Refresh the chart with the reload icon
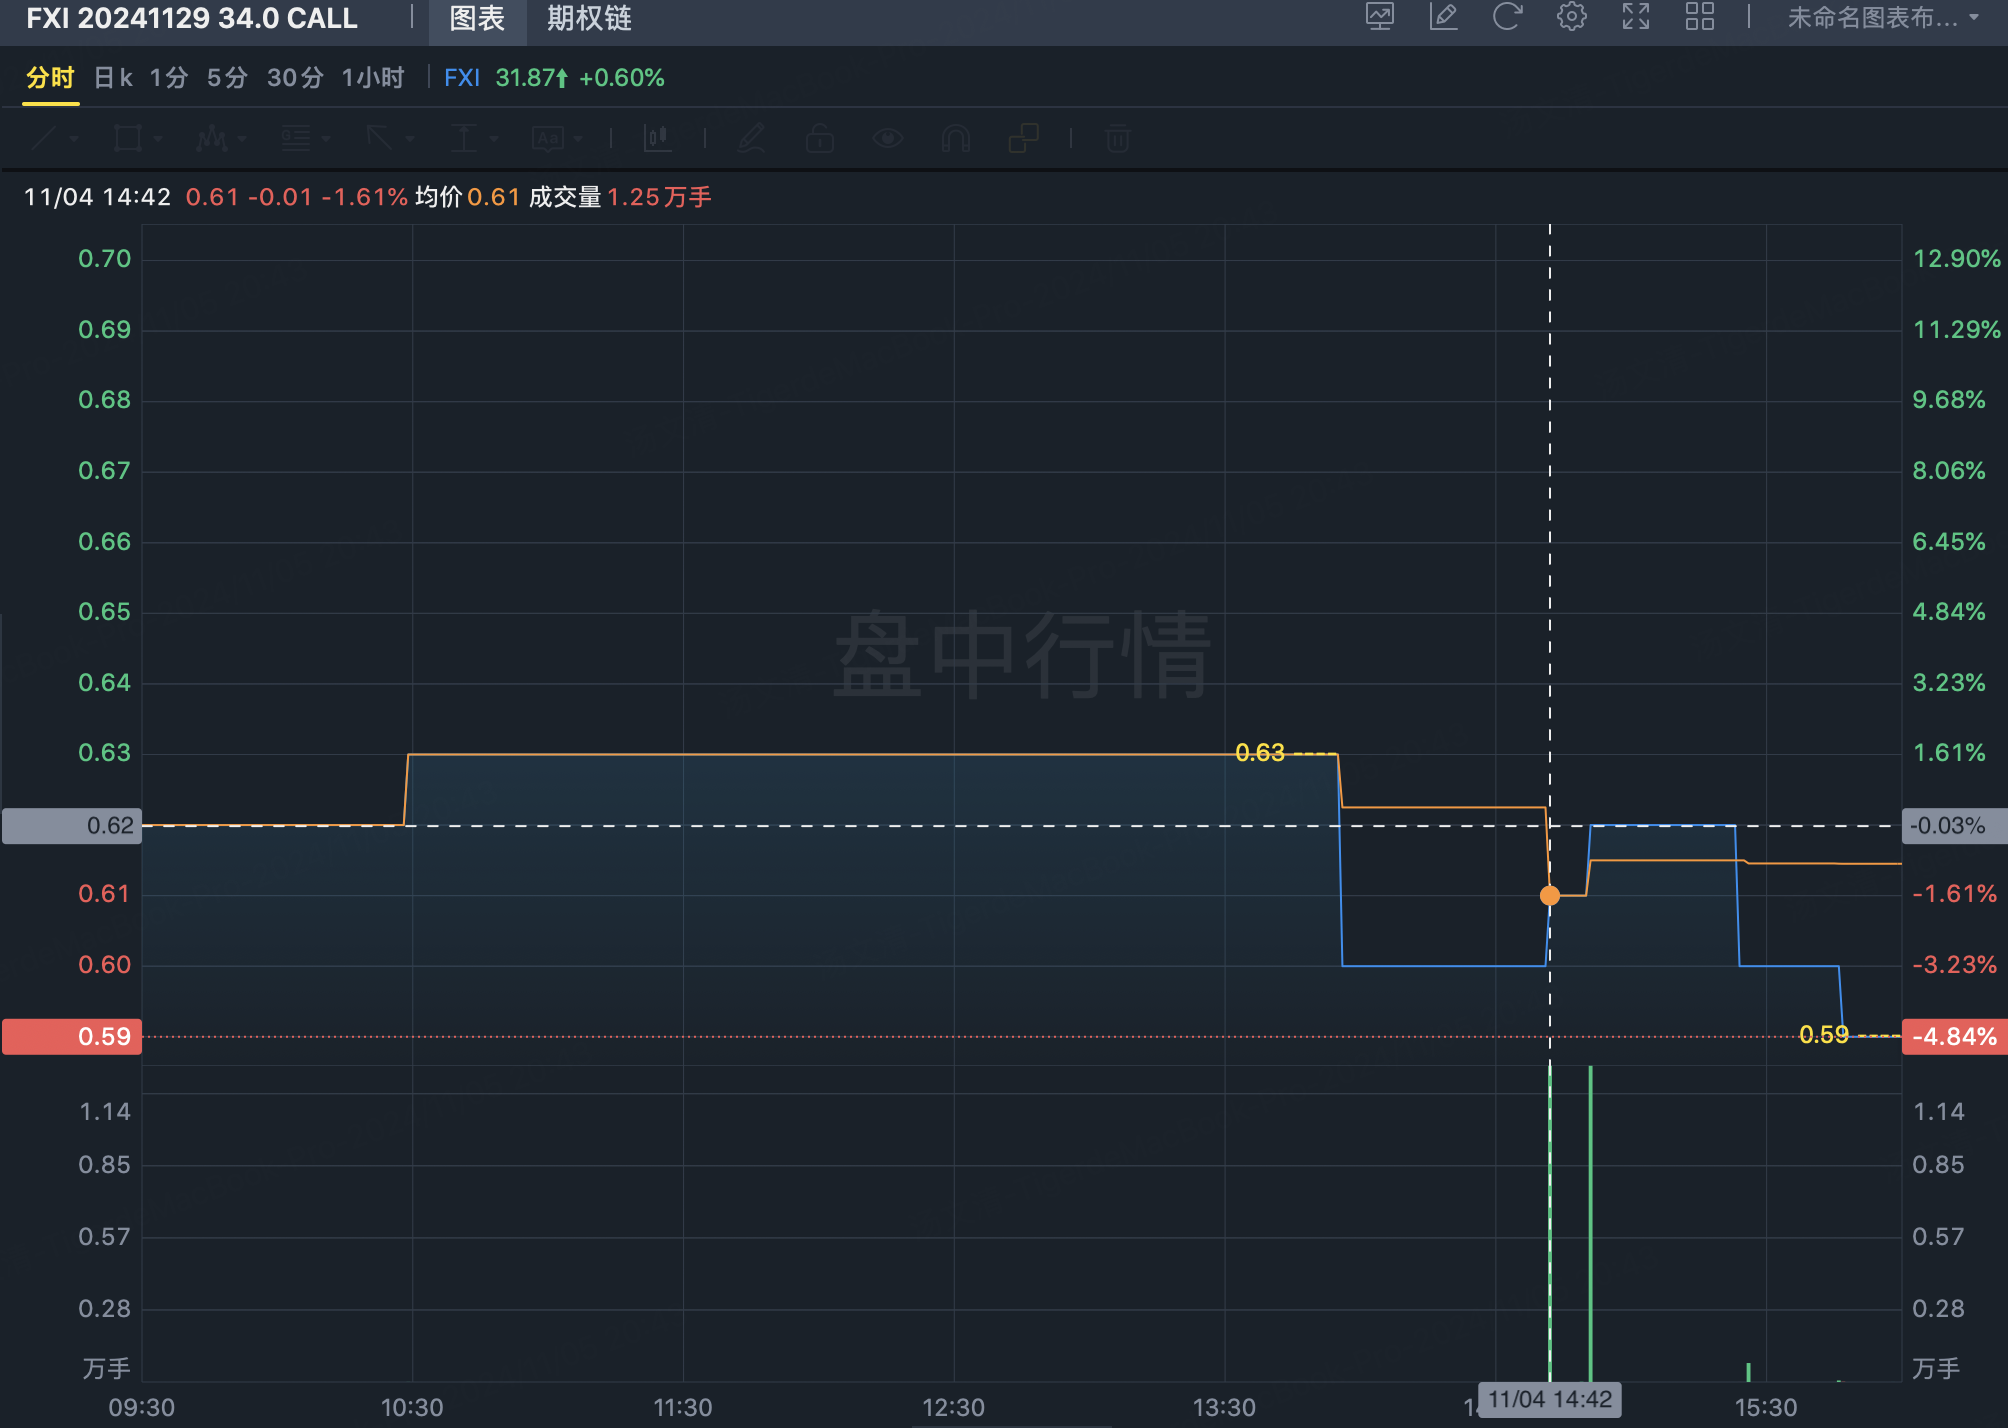 click(1507, 17)
